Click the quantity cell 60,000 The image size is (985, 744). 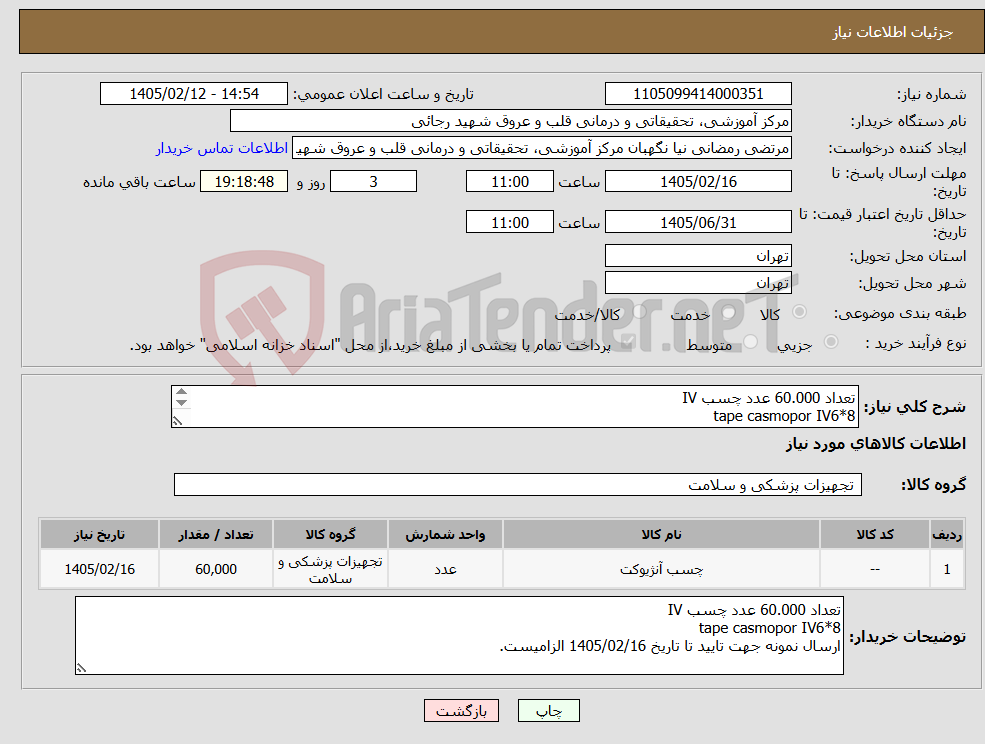[x=215, y=569]
